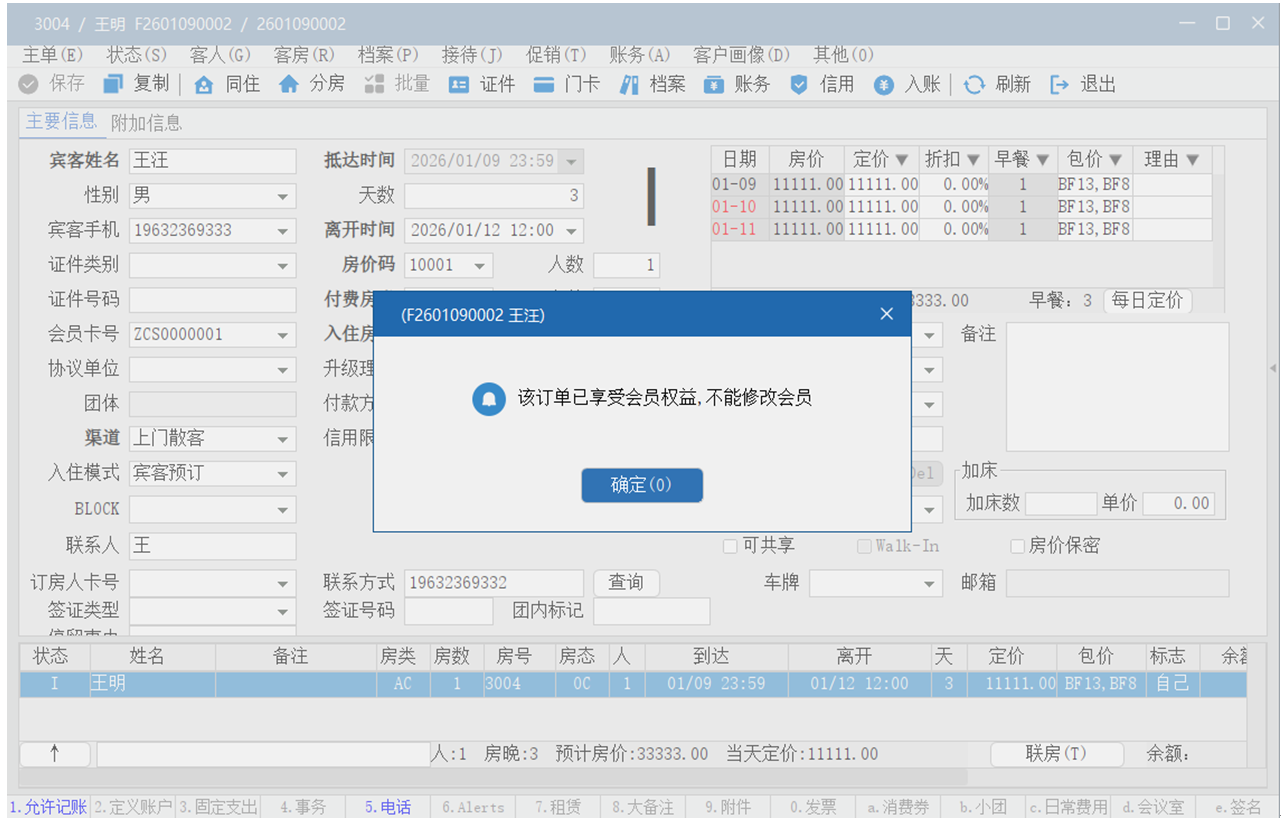1281x818 pixels.
Task: Click the 查询 (query) button
Action: [x=626, y=583]
